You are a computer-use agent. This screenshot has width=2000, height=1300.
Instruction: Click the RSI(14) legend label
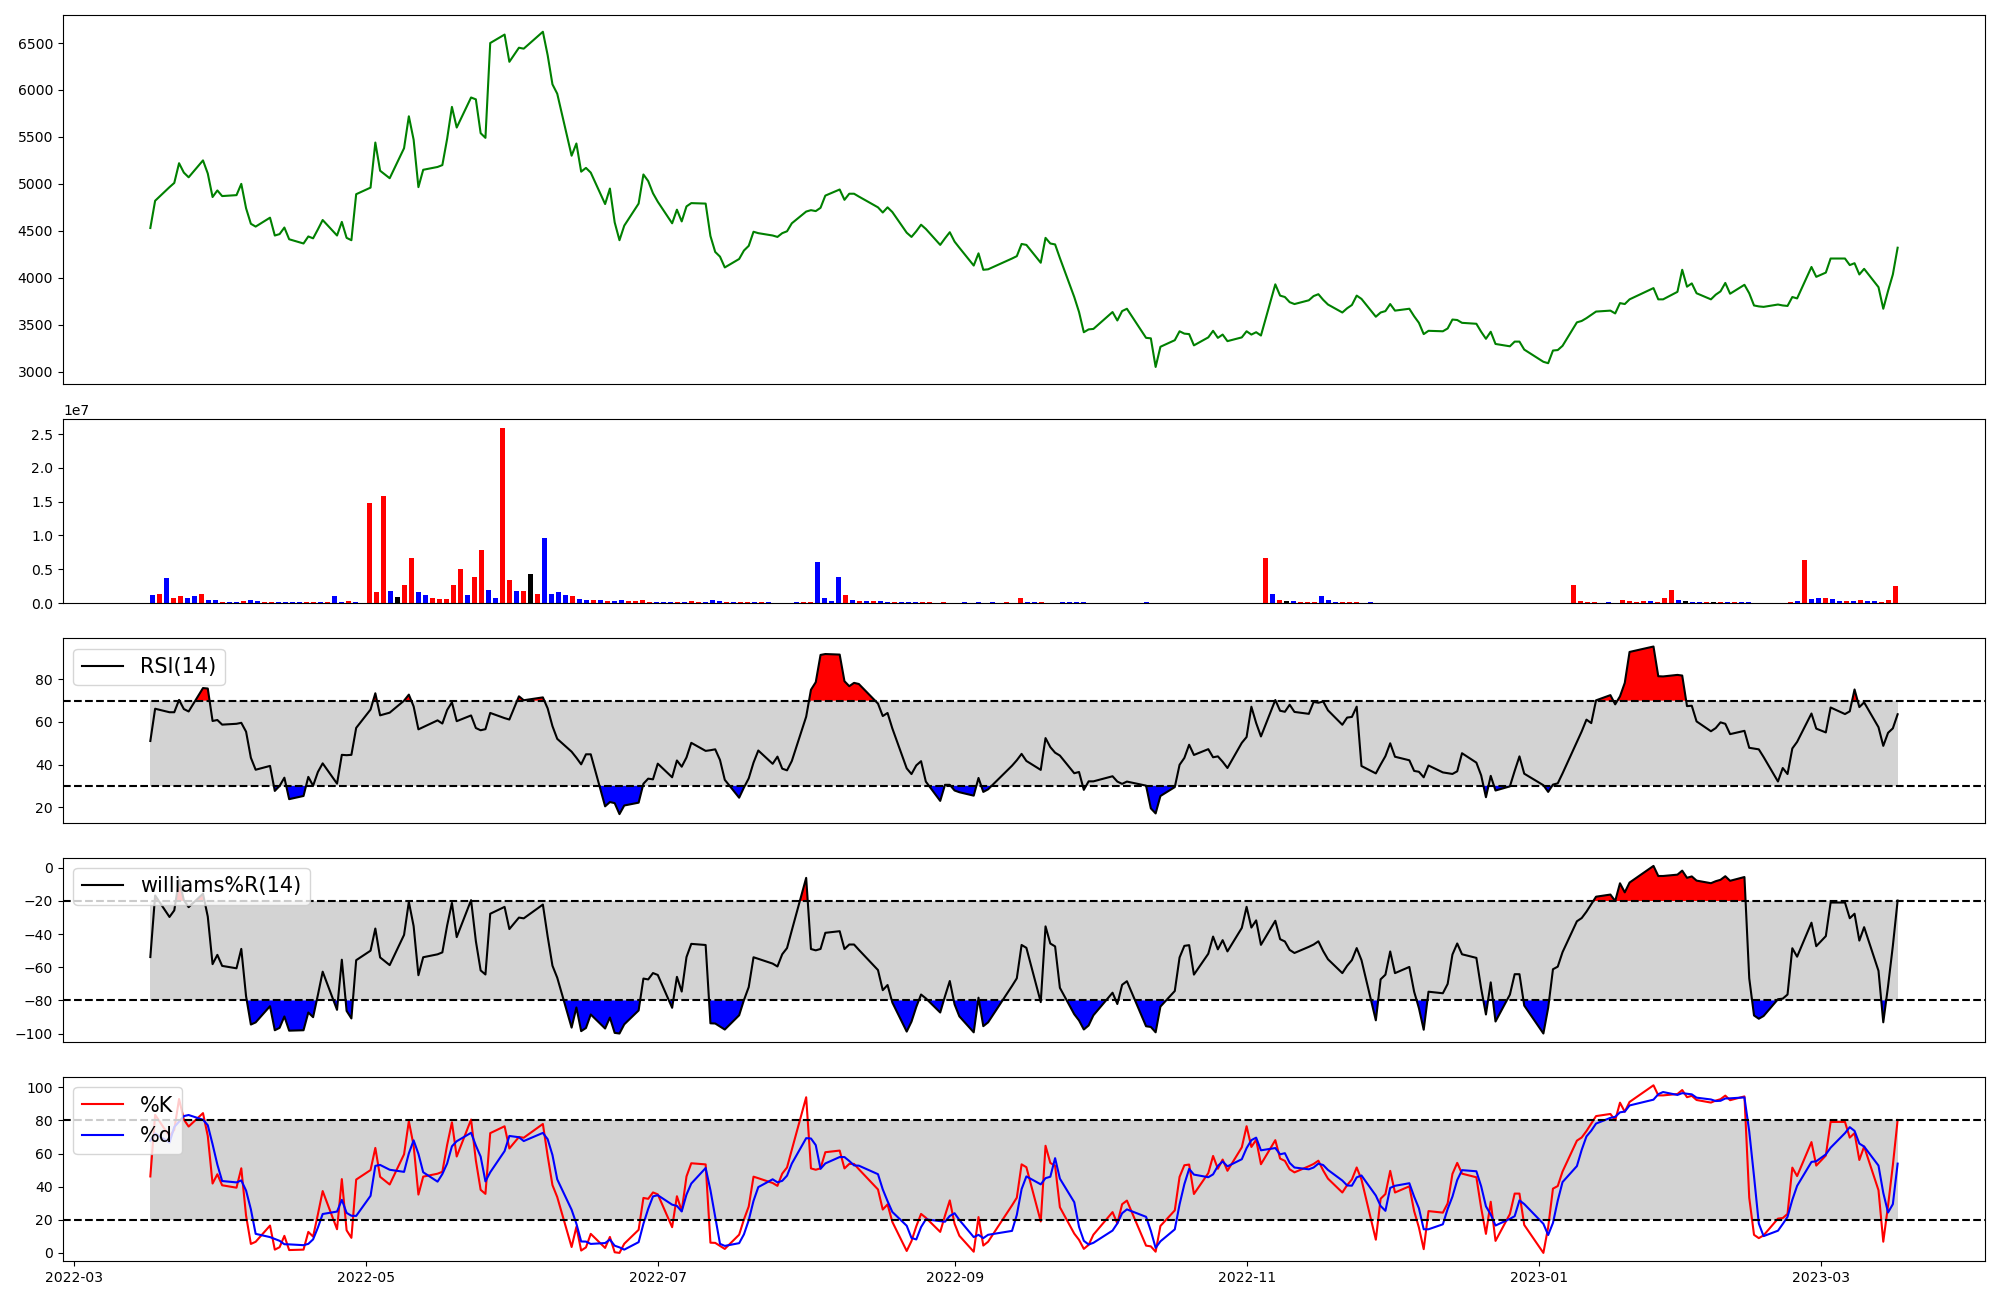coord(177,666)
